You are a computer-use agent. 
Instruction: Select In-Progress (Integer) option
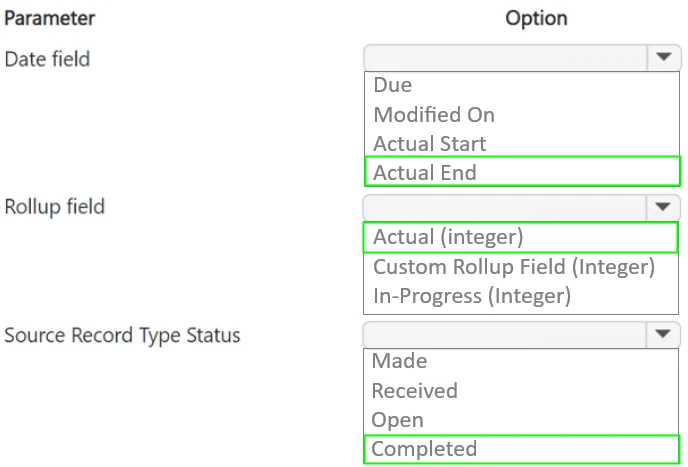click(x=472, y=296)
